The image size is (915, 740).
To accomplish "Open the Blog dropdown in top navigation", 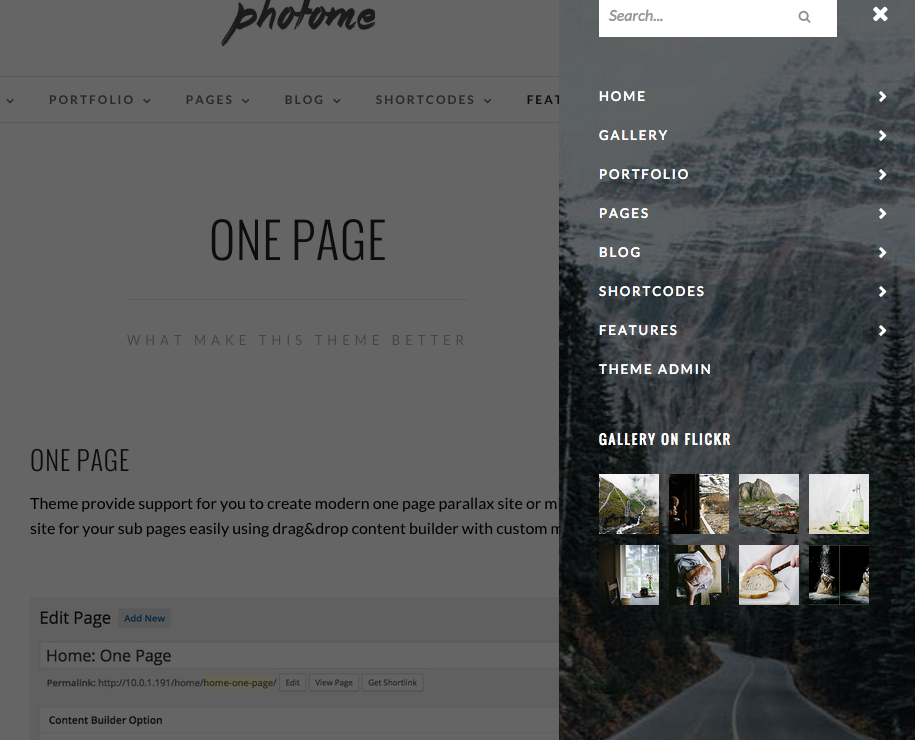I will 312,100.
